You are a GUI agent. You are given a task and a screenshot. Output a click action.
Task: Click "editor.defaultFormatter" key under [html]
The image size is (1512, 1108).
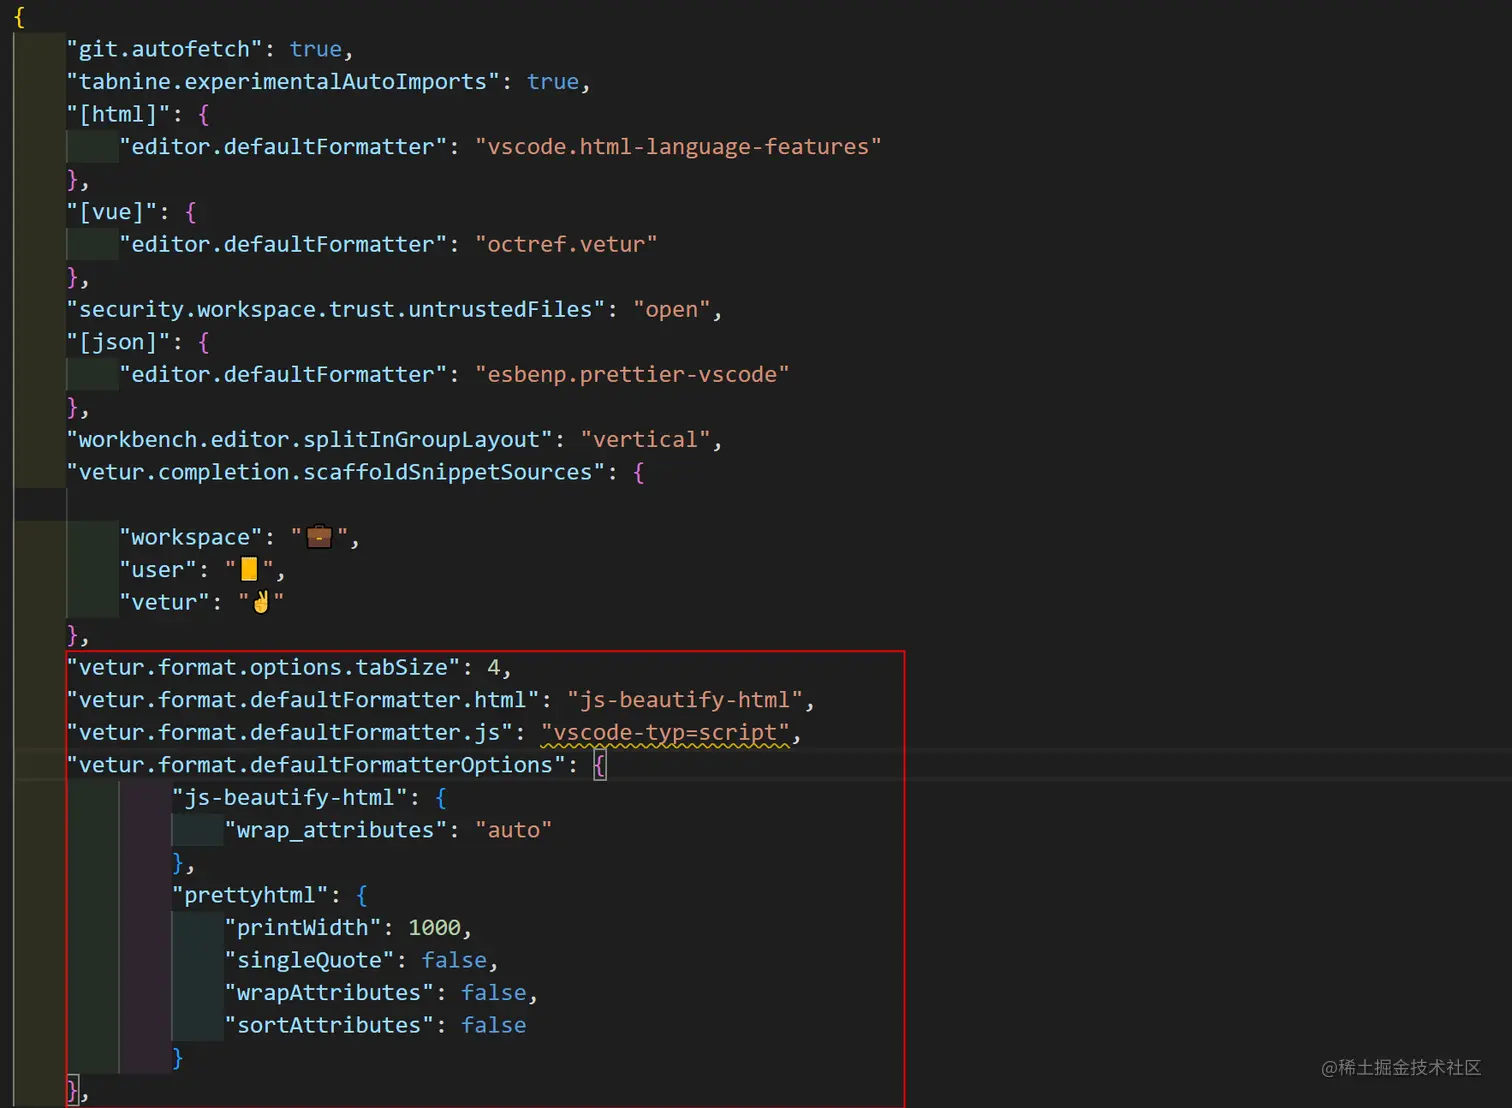coord(283,147)
